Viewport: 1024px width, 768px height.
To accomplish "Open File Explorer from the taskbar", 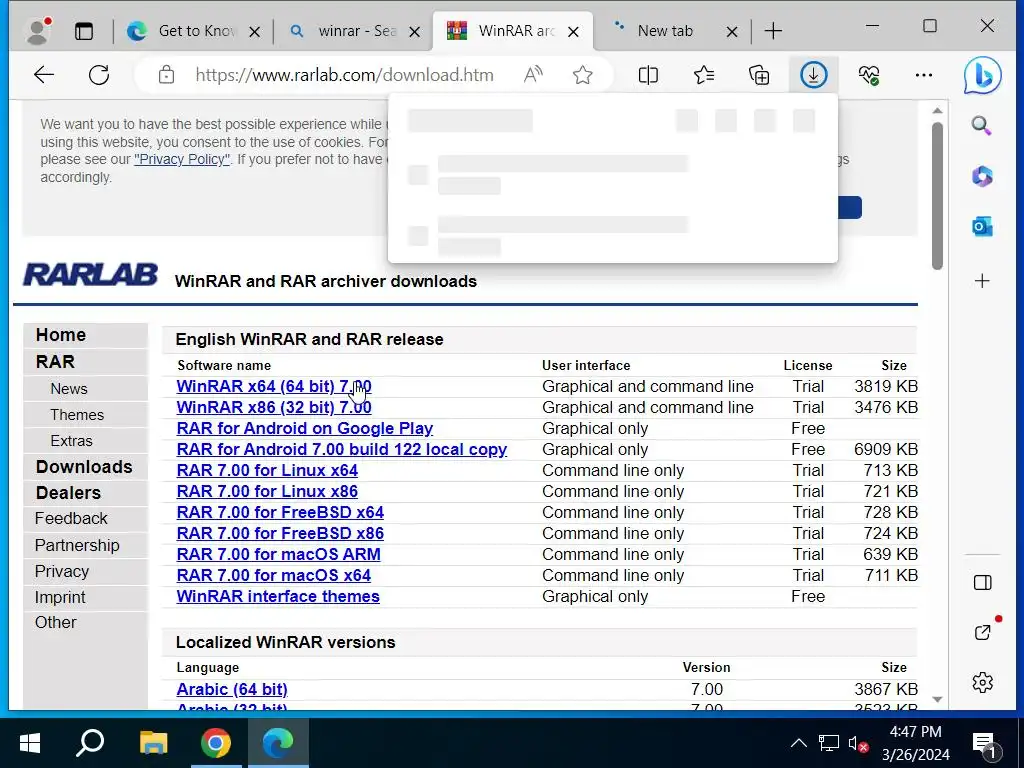I will 153,743.
